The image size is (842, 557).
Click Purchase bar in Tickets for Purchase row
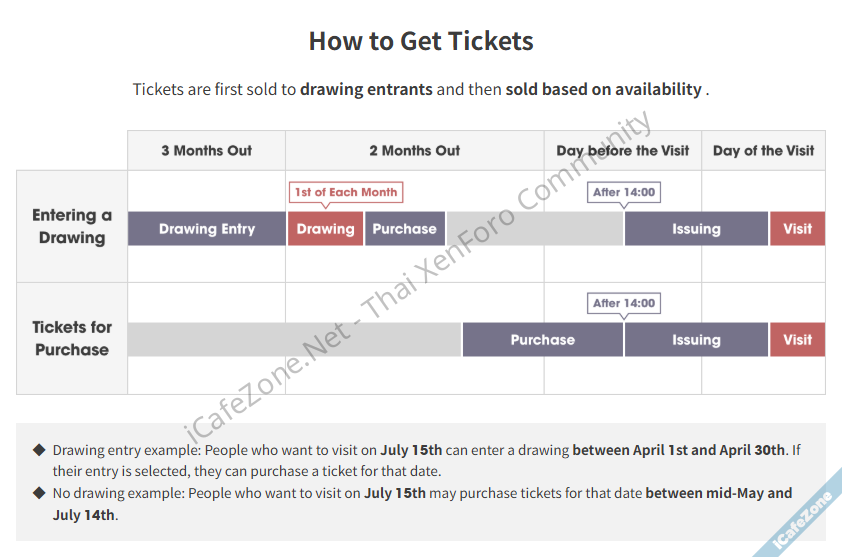tap(542, 340)
